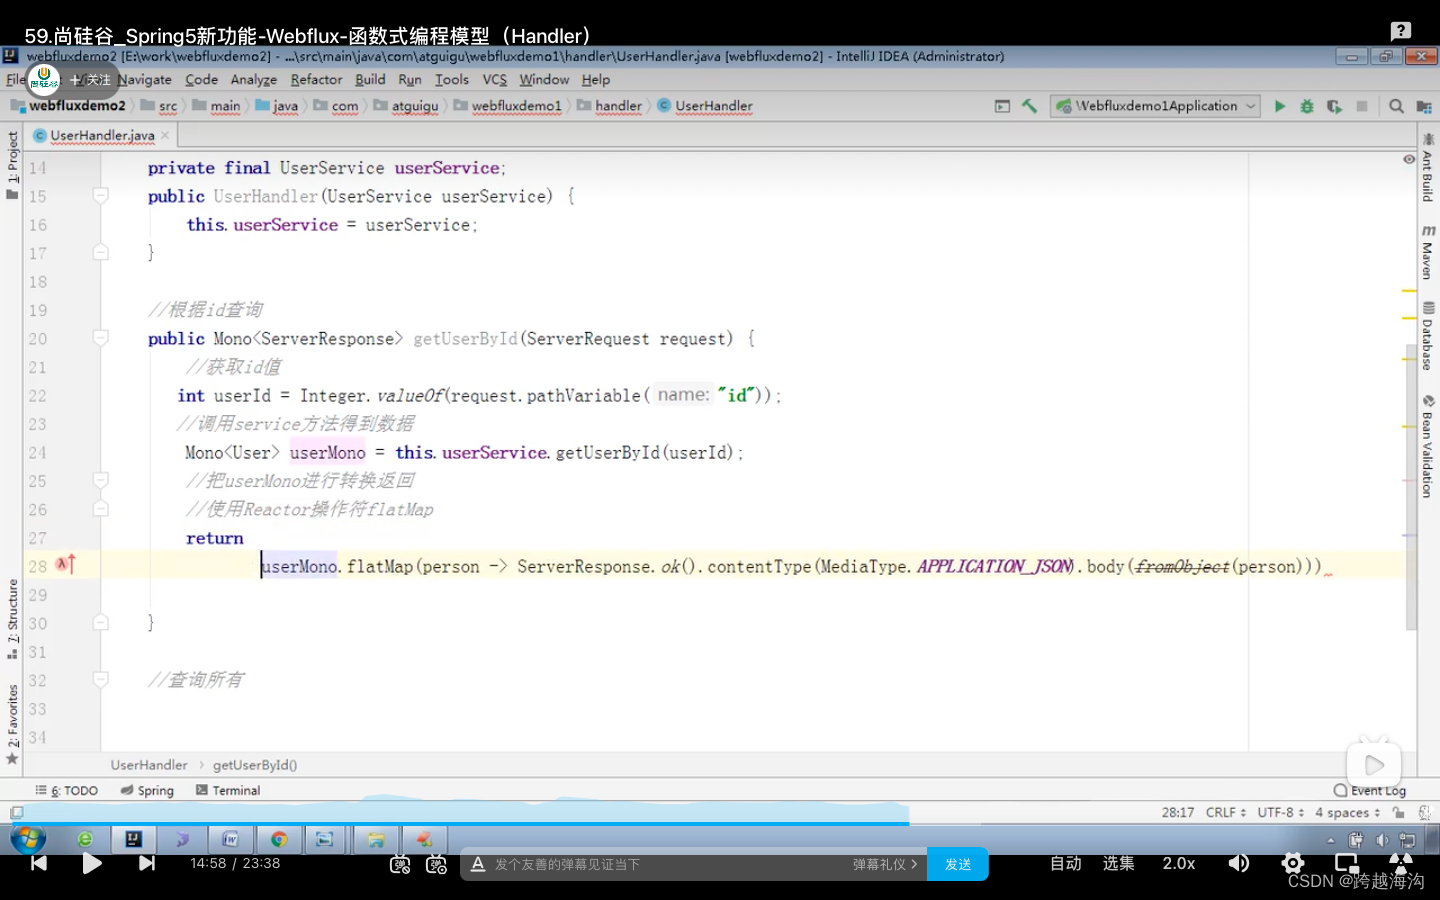This screenshot has width=1440, height=900.
Task: Send the danmaku with 发送 button
Action: pos(958,864)
